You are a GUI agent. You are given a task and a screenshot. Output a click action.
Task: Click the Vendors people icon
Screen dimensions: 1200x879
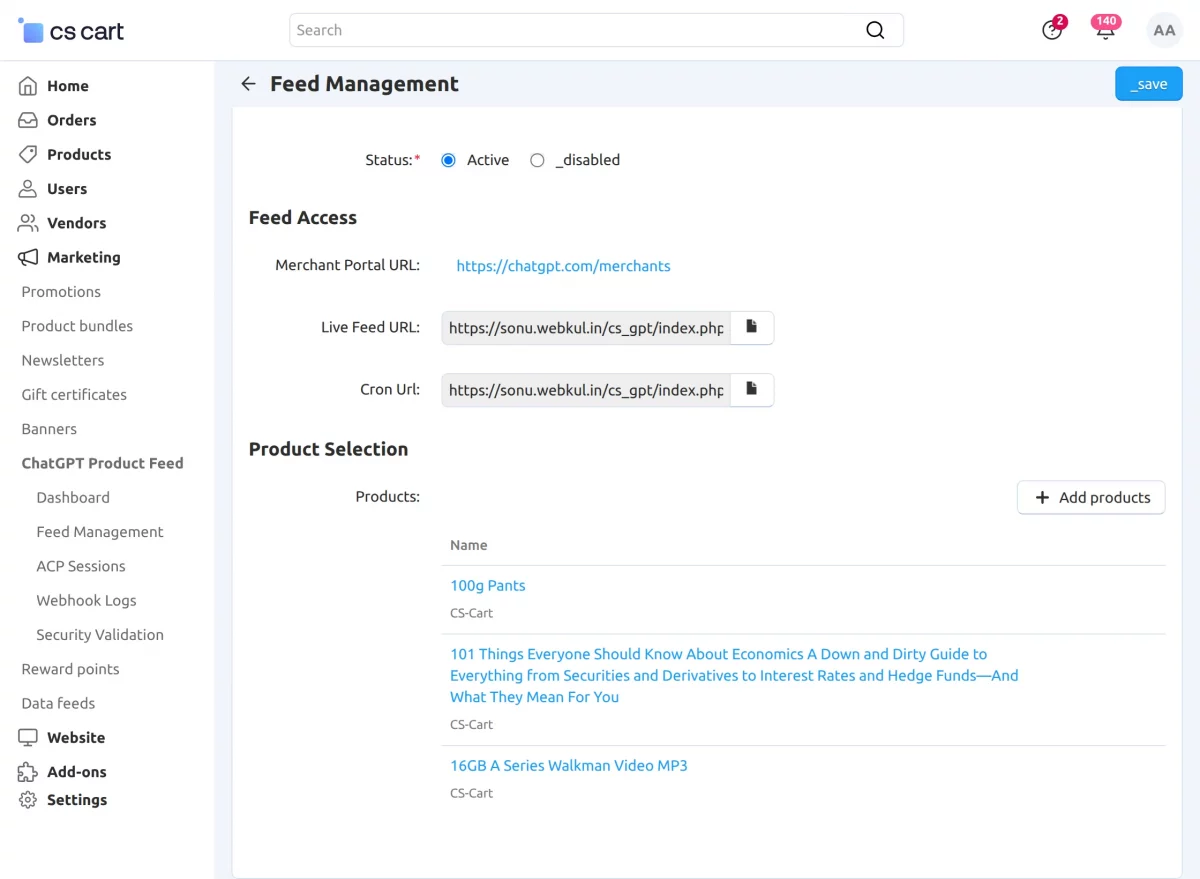click(28, 223)
